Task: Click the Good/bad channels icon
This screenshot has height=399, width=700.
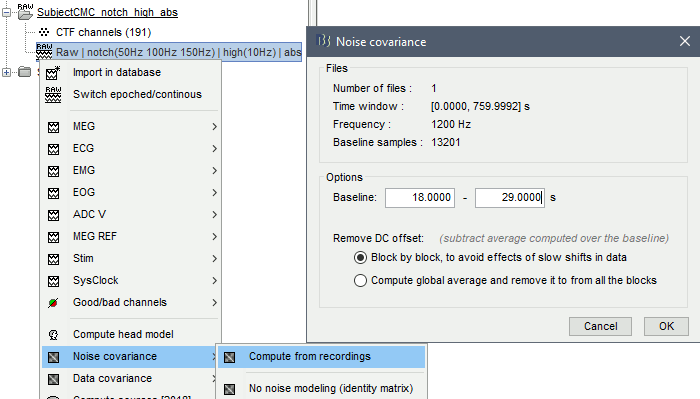Action: pyautogui.click(x=53, y=303)
